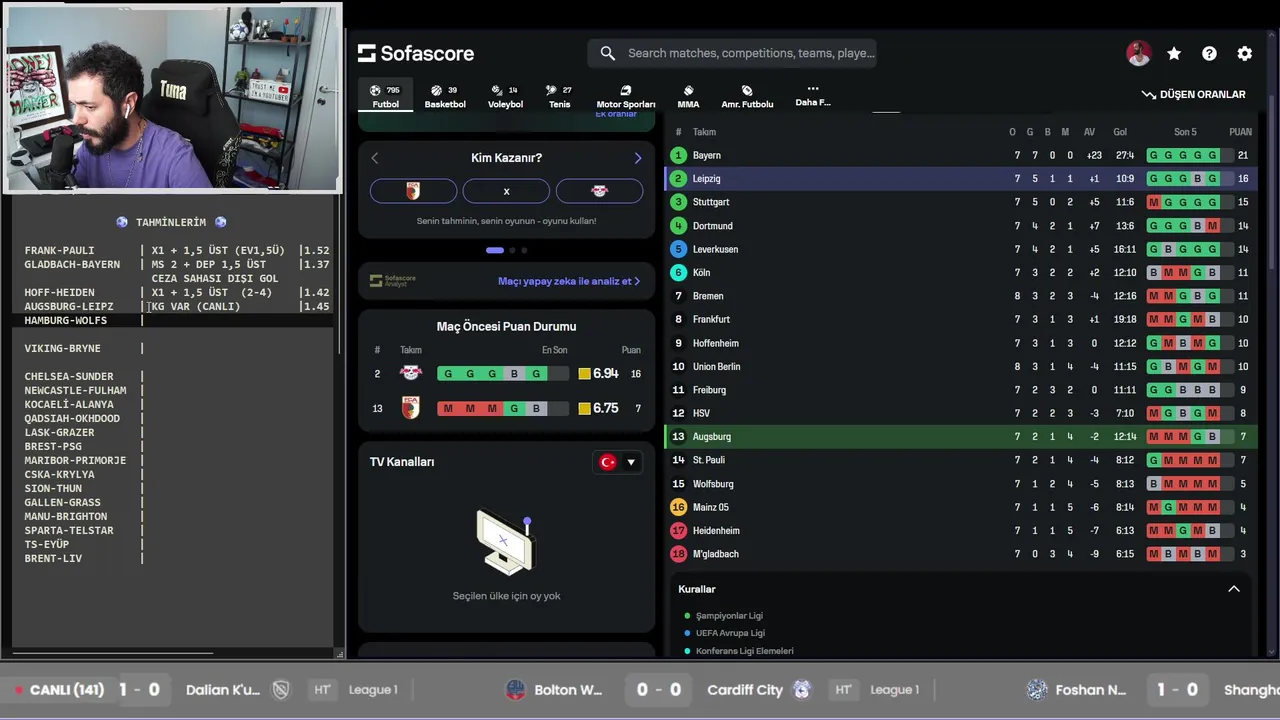Click the Sofascore logo
1280x720 pixels.
[x=416, y=53]
